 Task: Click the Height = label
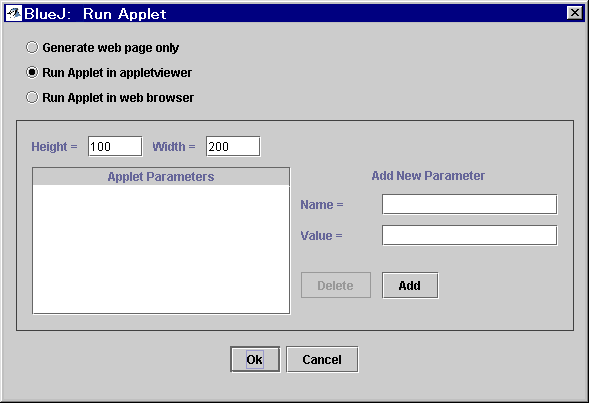(54, 146)
